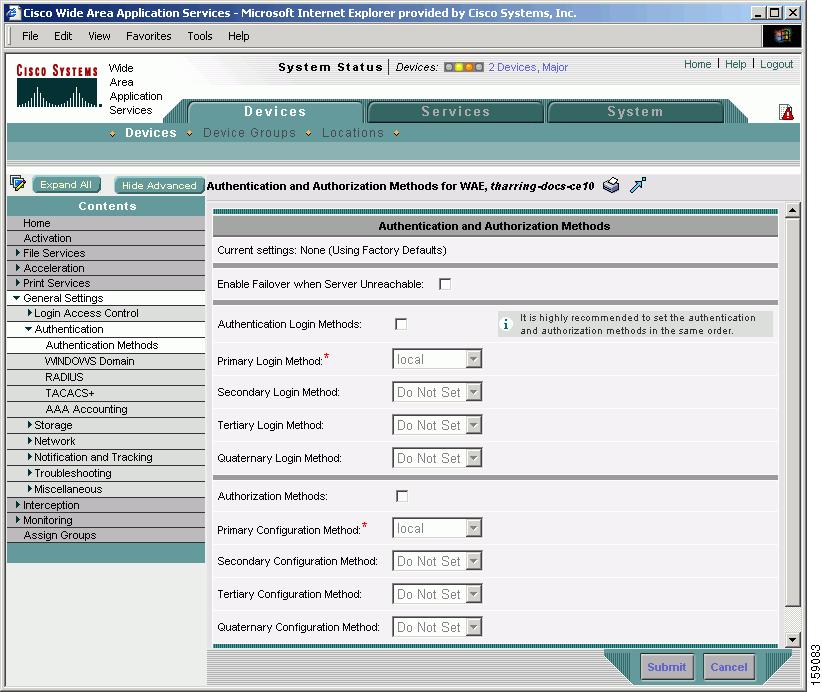Select the Devices main tab

(x=275, y=112)
